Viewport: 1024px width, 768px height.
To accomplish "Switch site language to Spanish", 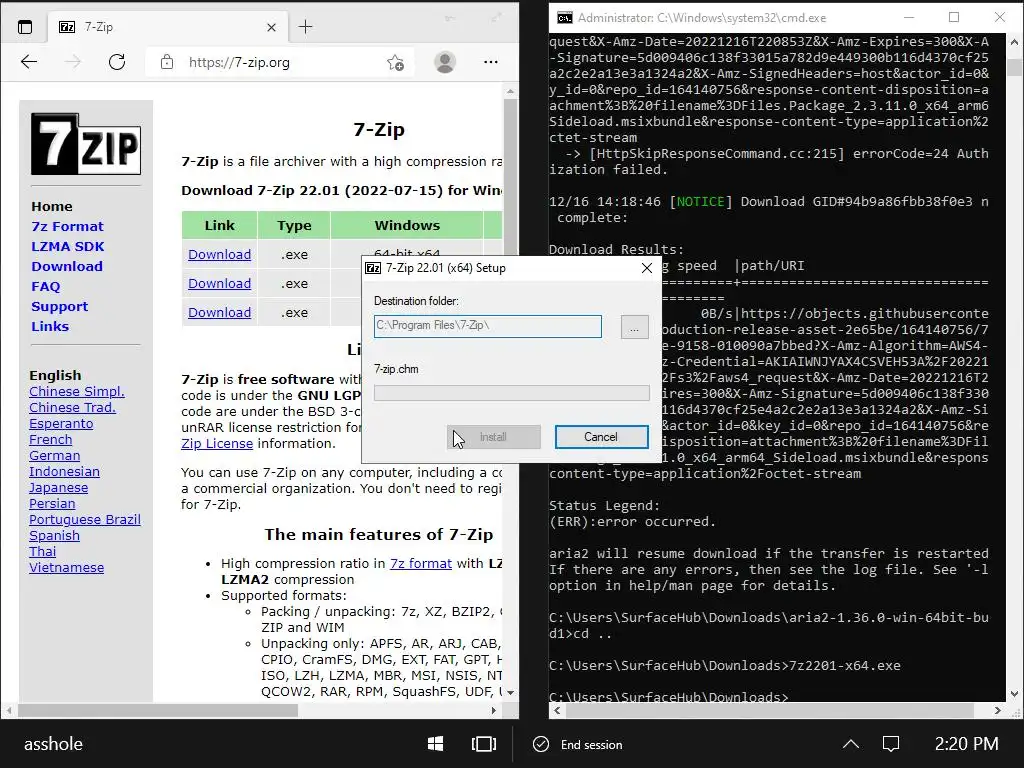I will (x=54, y=536).
